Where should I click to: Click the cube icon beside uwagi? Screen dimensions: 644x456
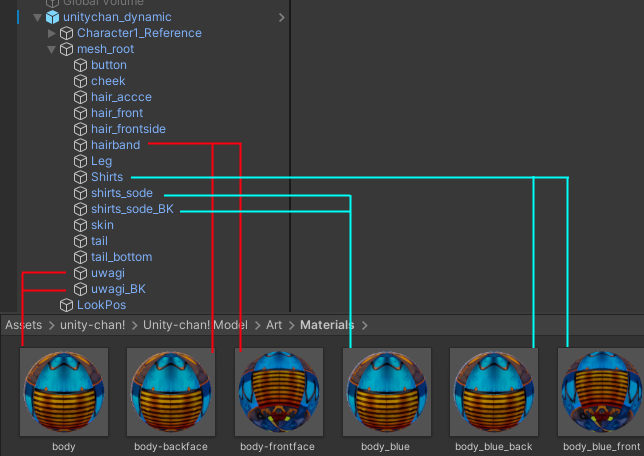point(80,274)
